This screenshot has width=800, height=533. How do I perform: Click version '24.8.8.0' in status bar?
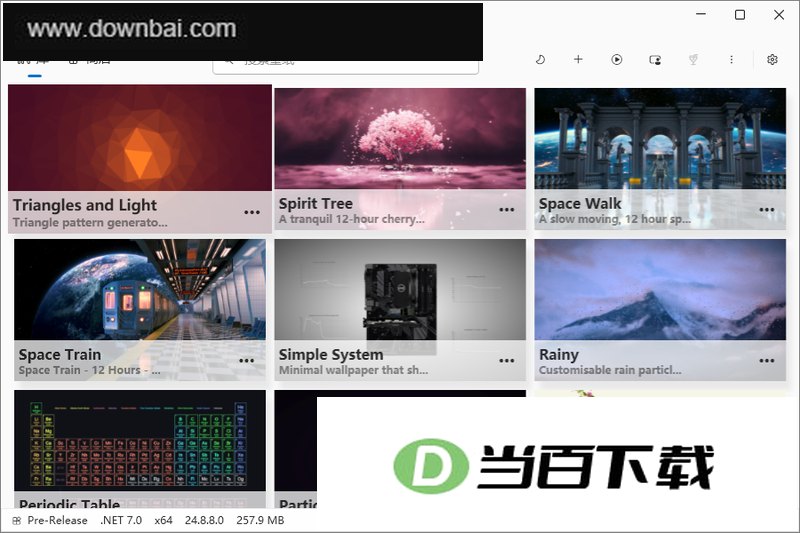click(x=204, y=521)
